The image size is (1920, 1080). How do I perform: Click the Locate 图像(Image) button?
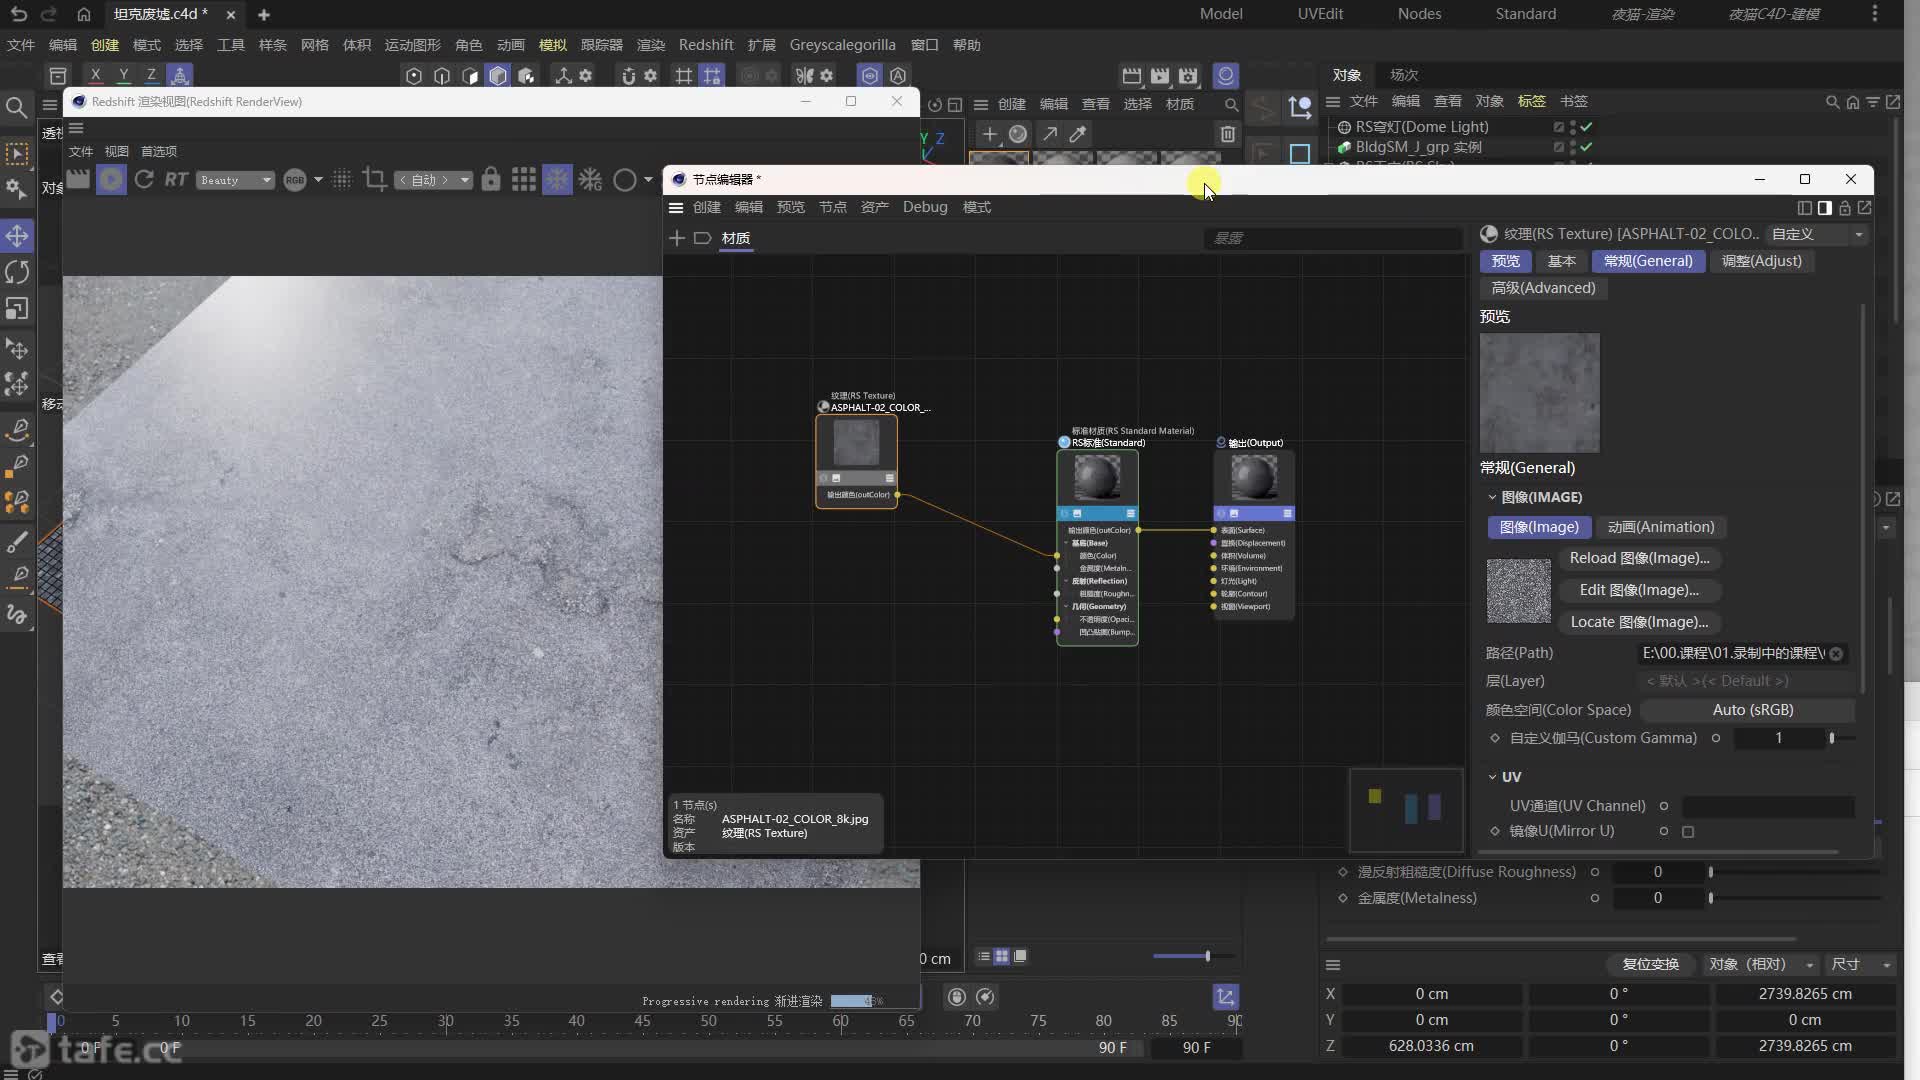[x=1639, y=622]
